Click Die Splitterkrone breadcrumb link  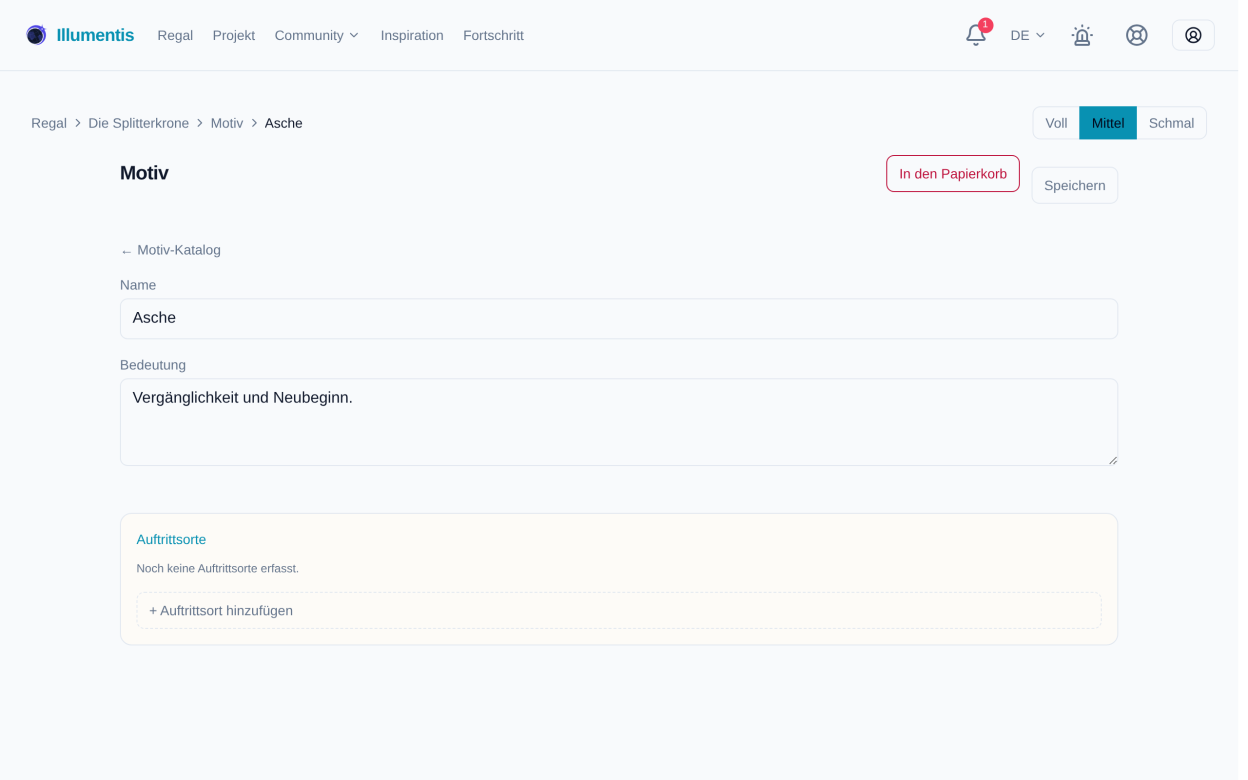139,123
